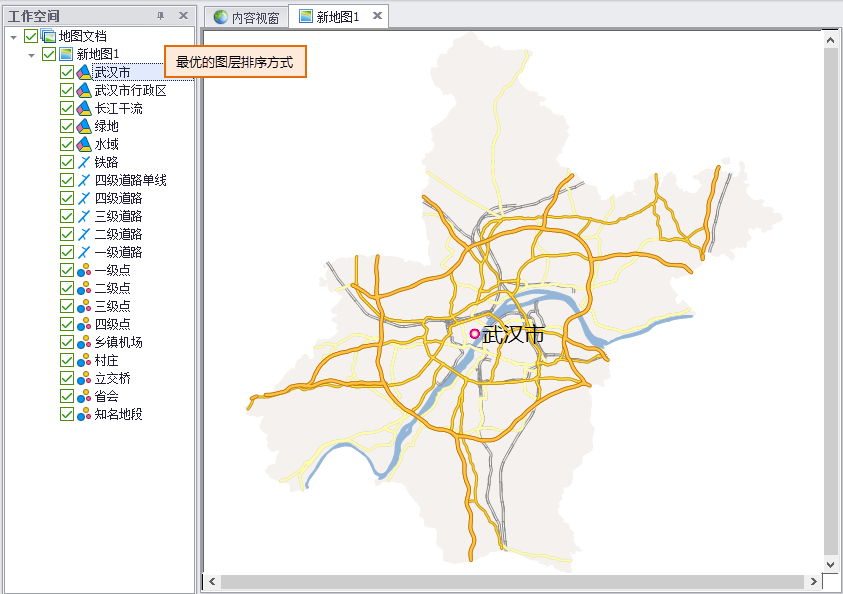This screenshot has height=594, width=843.
Task: Collapse the 地图文档 root node
Action: tap(13, 36)
